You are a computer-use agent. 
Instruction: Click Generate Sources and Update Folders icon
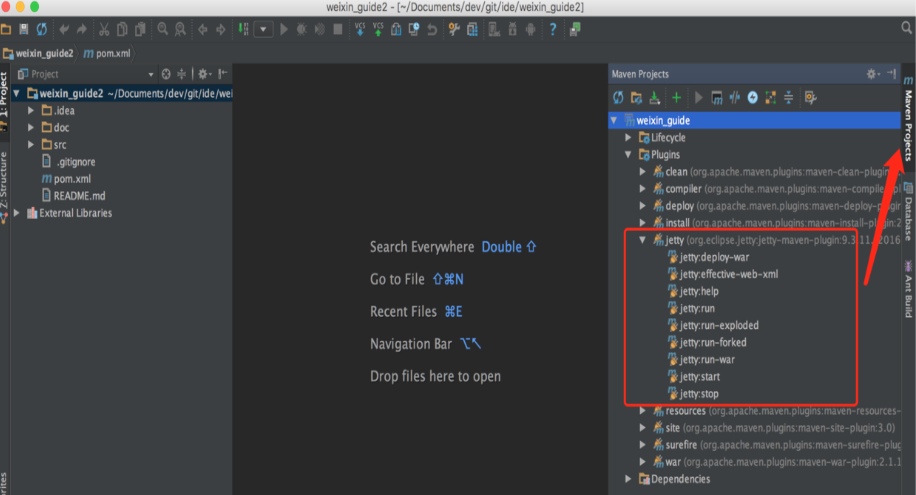(636, 98)
